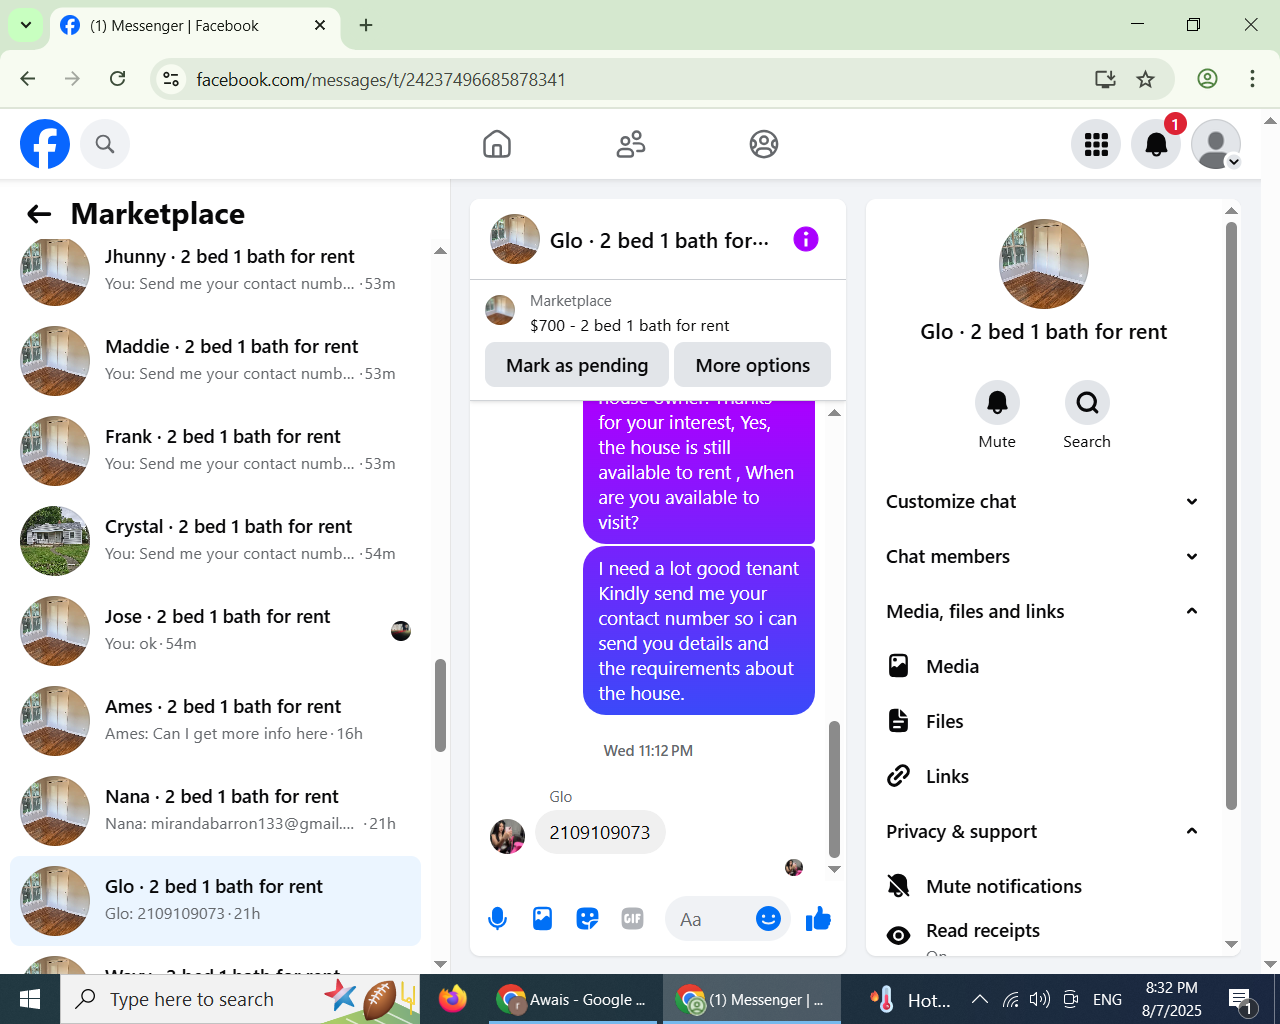1280x1024 pixels.
Task: Open the Maddie conversation
Action: tap(215, 361)
